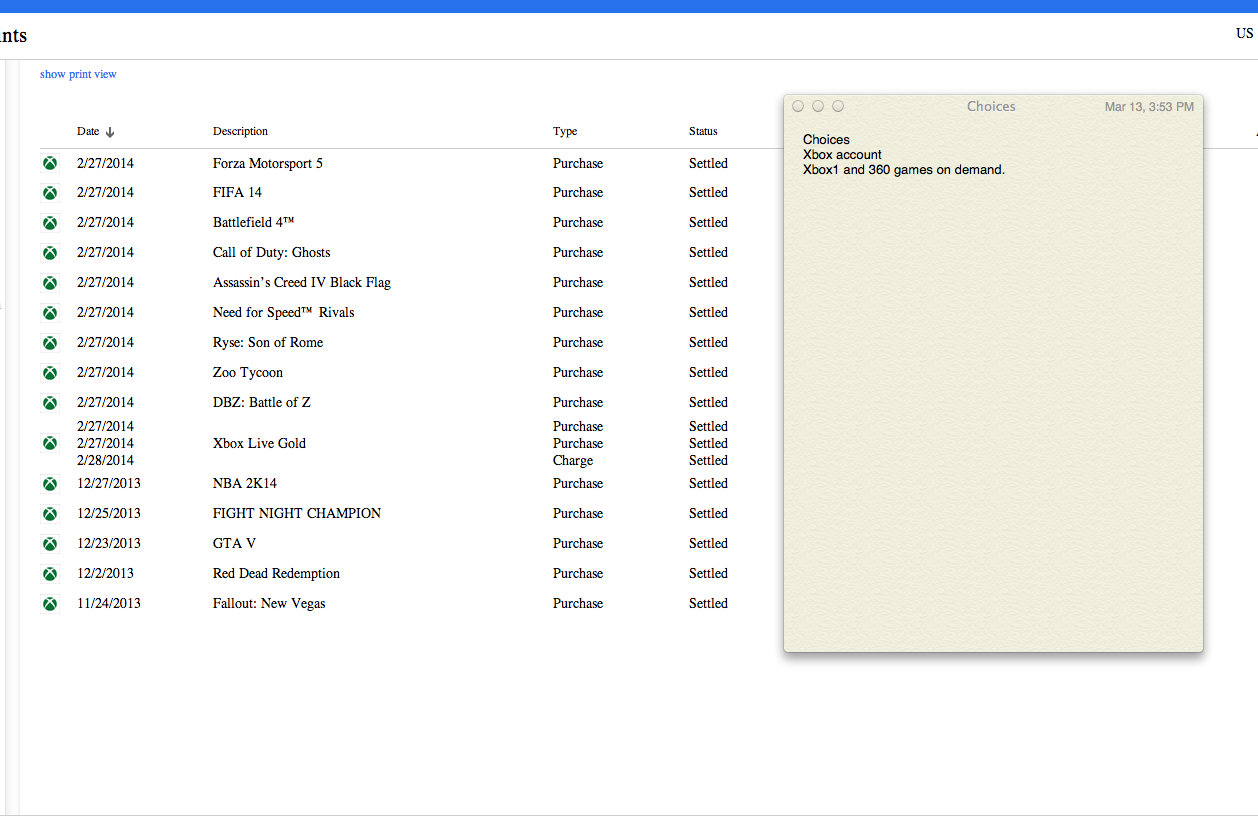
Task: Click Xbox icon beside Battlefield 4
Action: [x=49, y=223]
